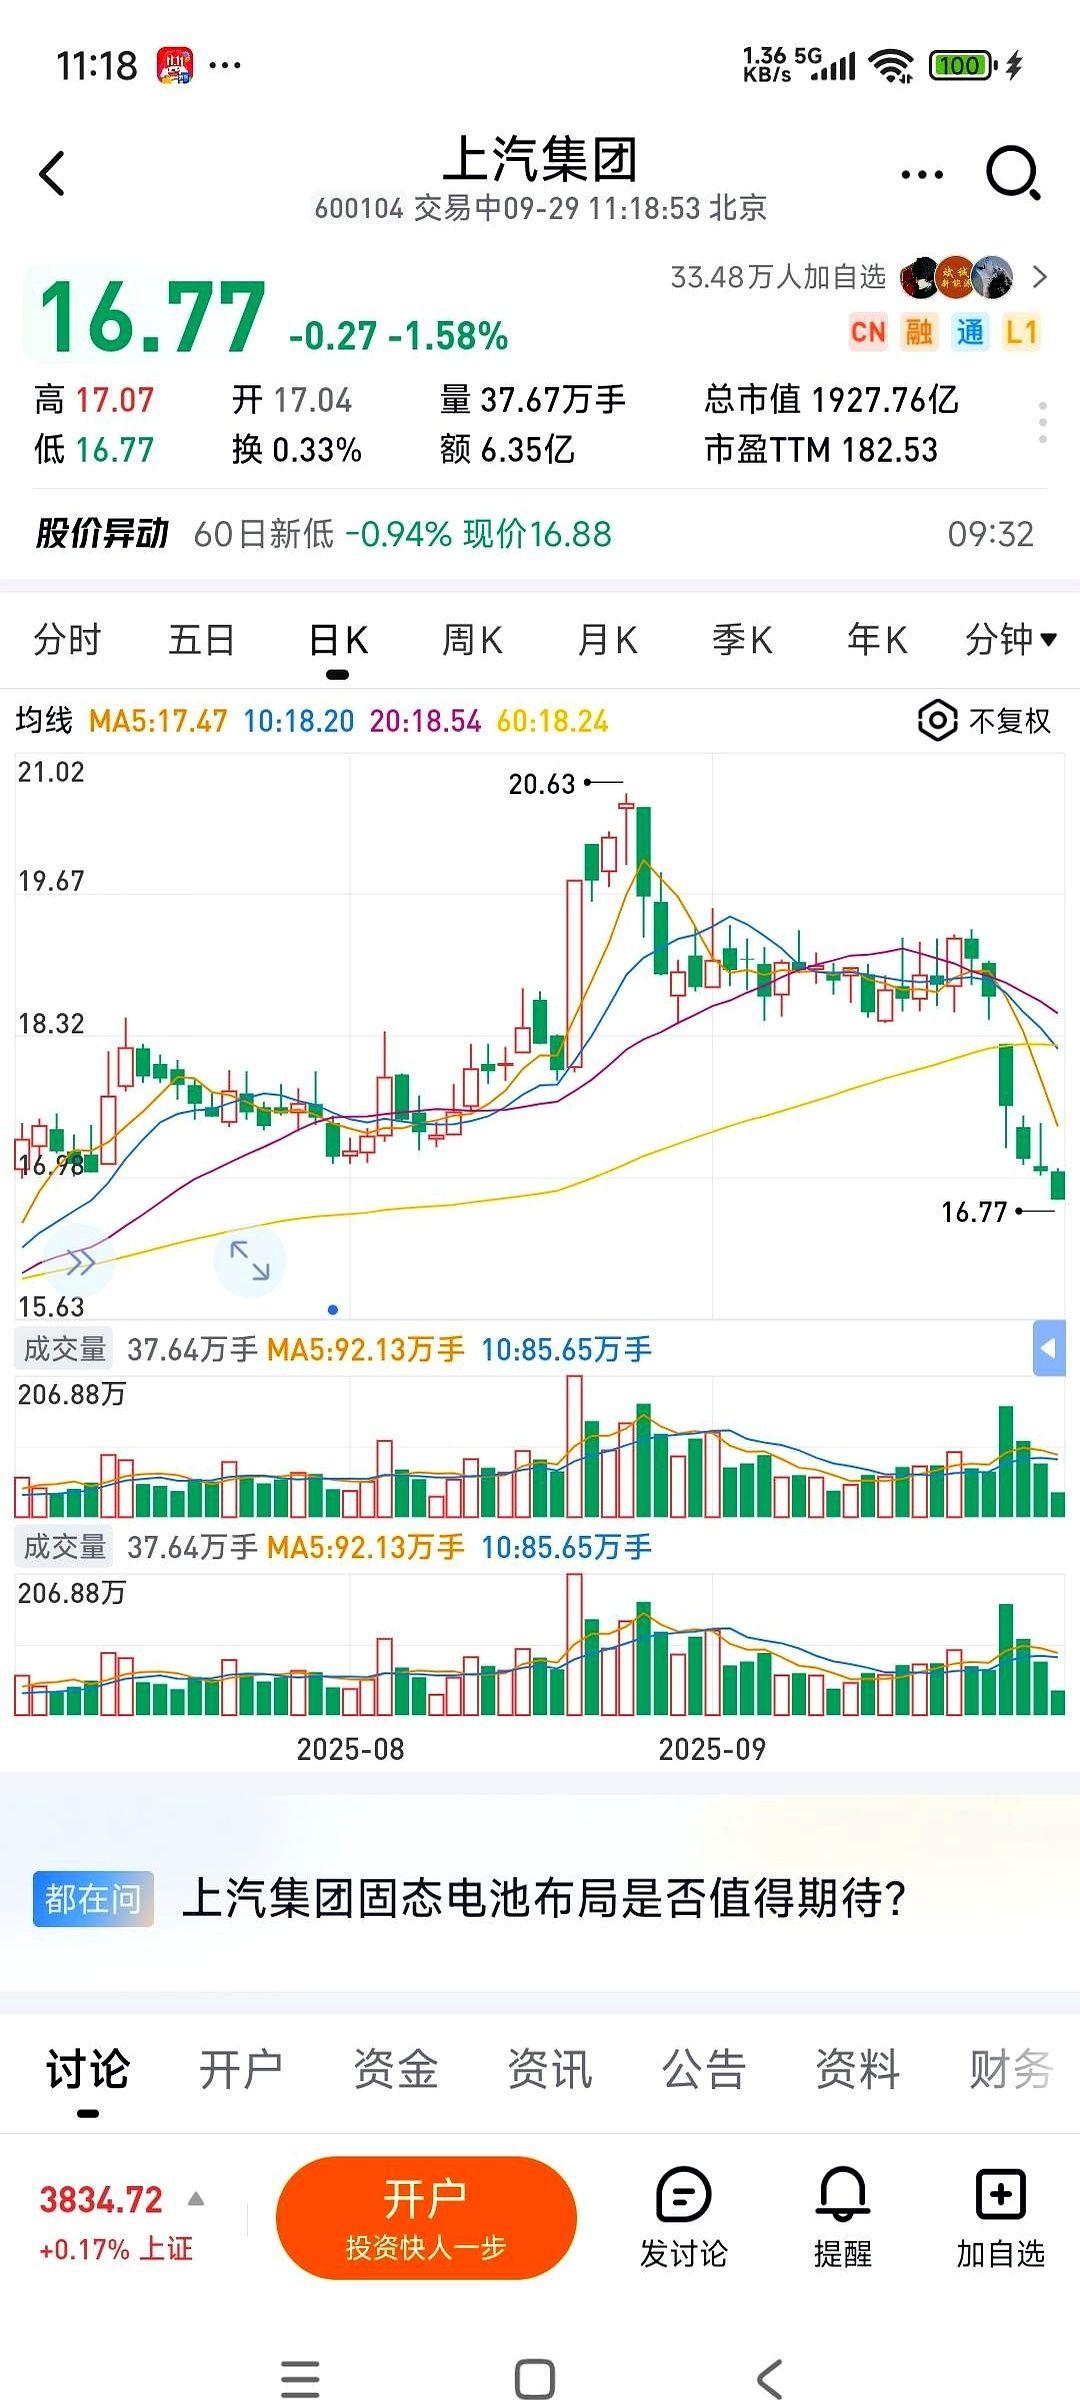The width and height of the screenshot is (1080, 2400).
Task: Select the 年K chart tab
Action: 877,640
